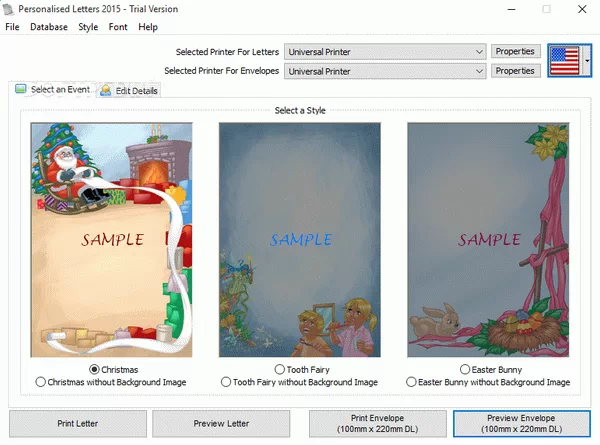Screen dimensions: 600x445
Task: Open the Style menu
Action: click(x=88, y=27)
